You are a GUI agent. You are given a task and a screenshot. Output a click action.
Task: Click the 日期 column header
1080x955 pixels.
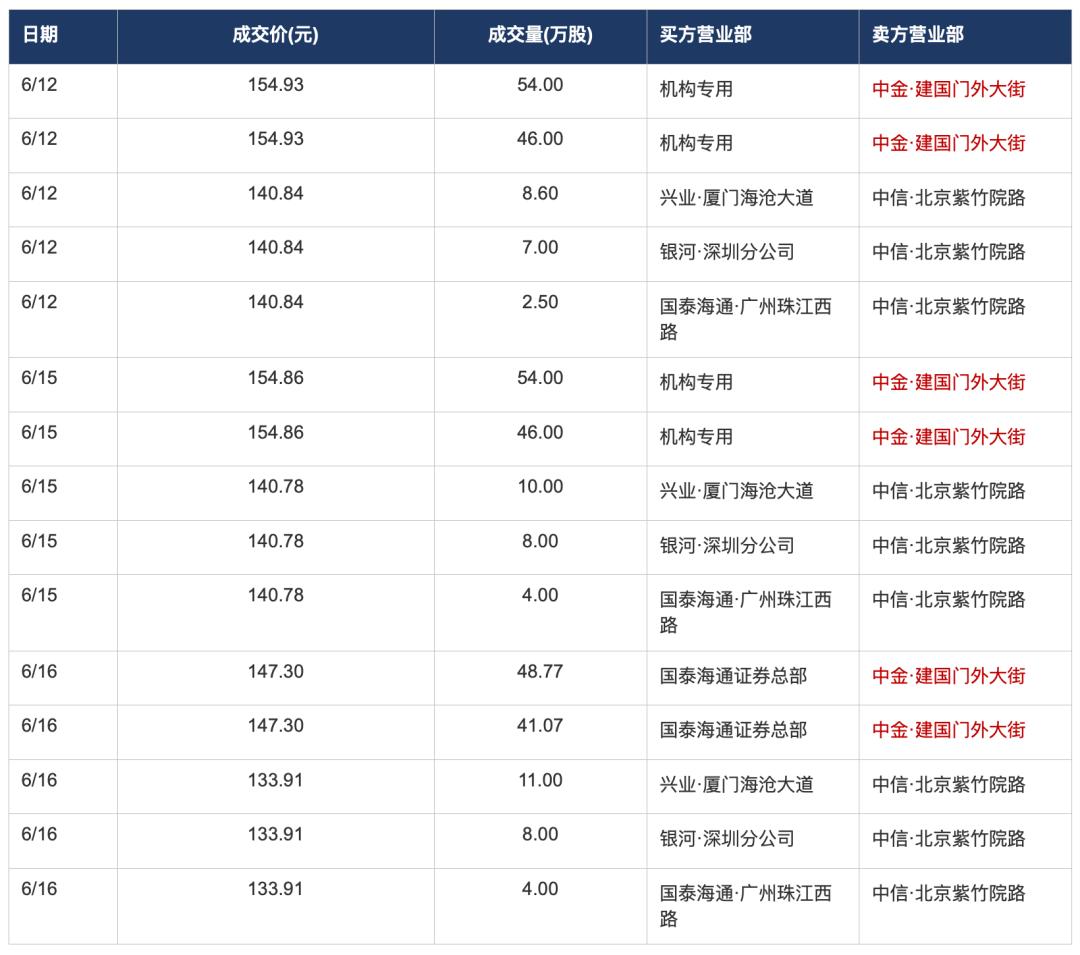[40, 34]
